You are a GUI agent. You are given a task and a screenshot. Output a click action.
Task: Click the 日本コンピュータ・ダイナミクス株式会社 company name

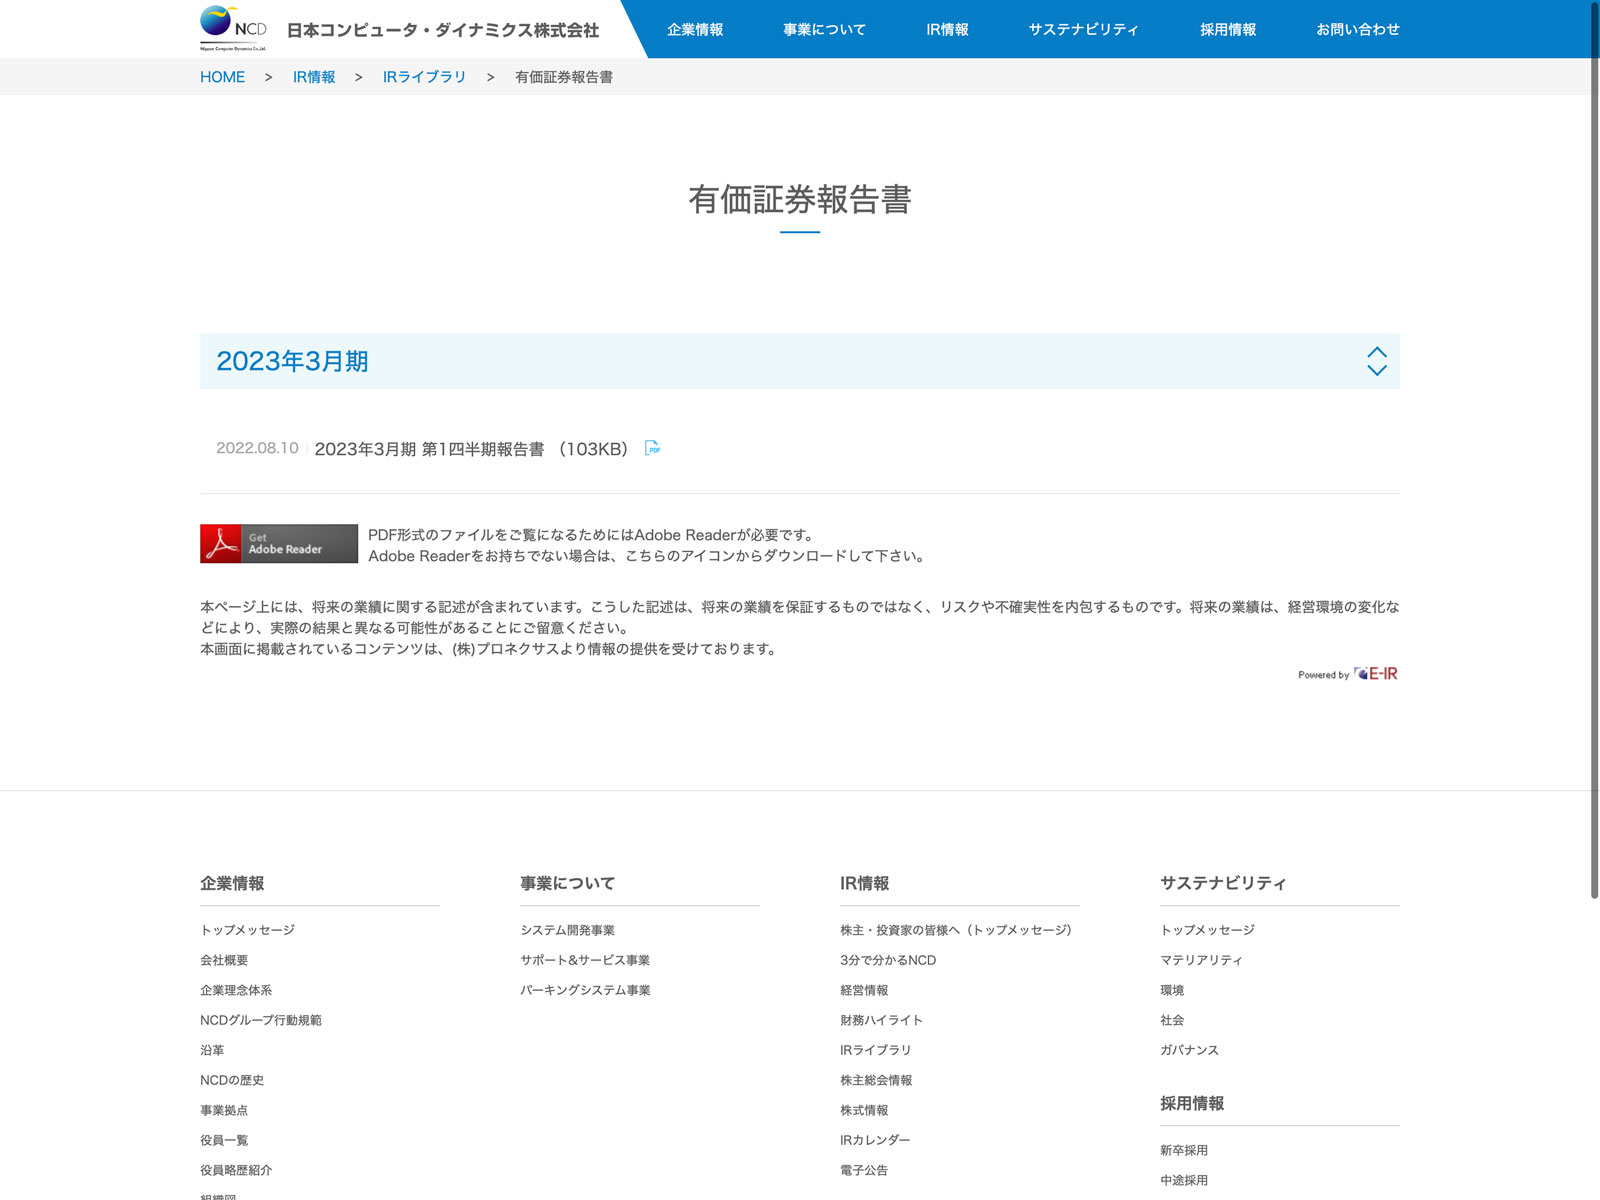(443, 30)
